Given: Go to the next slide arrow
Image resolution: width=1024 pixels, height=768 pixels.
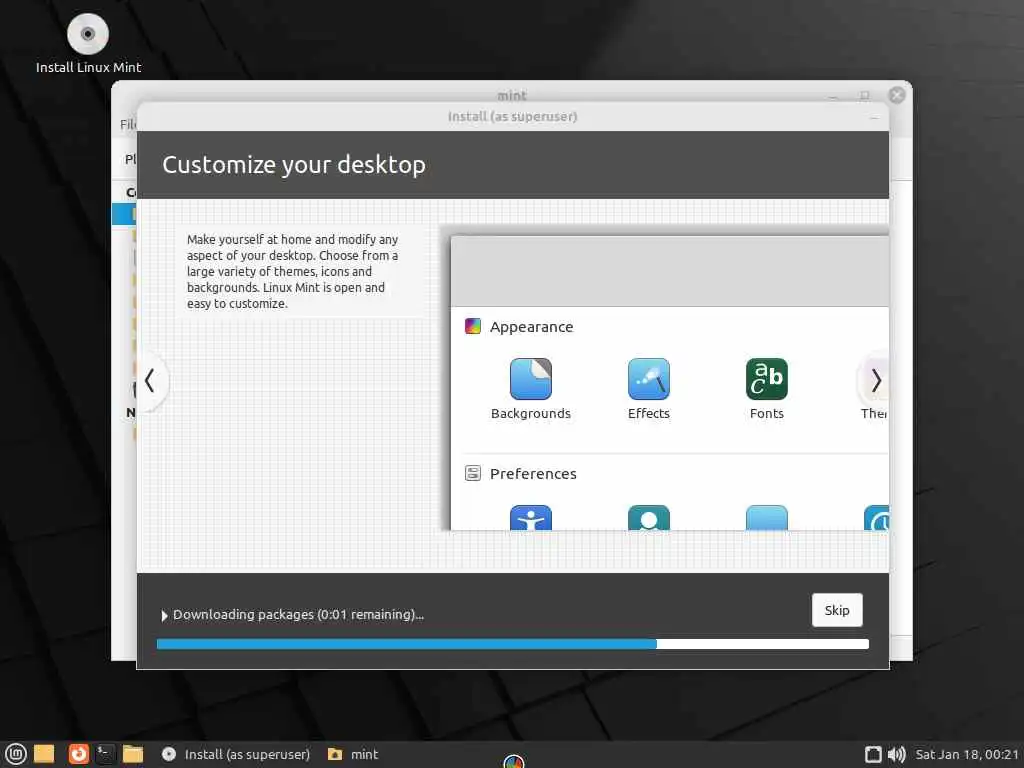Looking at the screenshot, I should click(x=876, y=380).
